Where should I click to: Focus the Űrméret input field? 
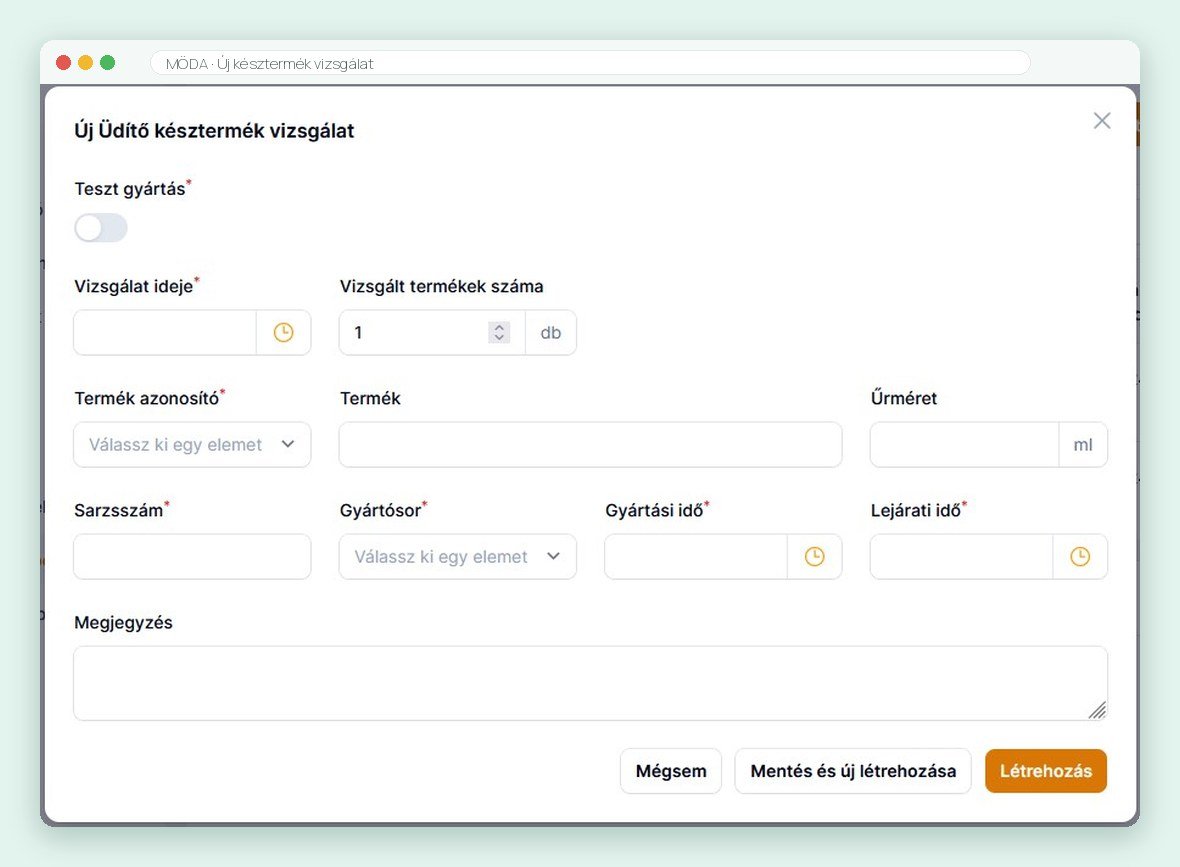coord(965,445)
